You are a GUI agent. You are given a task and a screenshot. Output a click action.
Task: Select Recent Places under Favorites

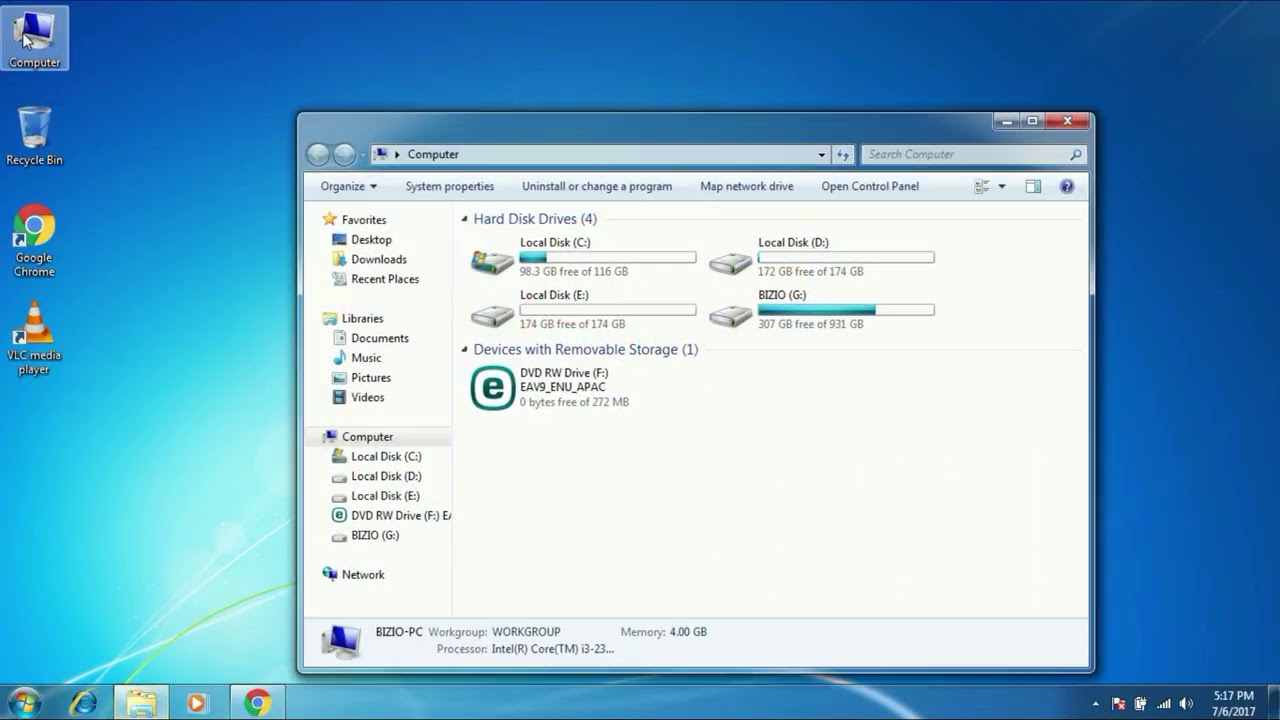[385, 279]
